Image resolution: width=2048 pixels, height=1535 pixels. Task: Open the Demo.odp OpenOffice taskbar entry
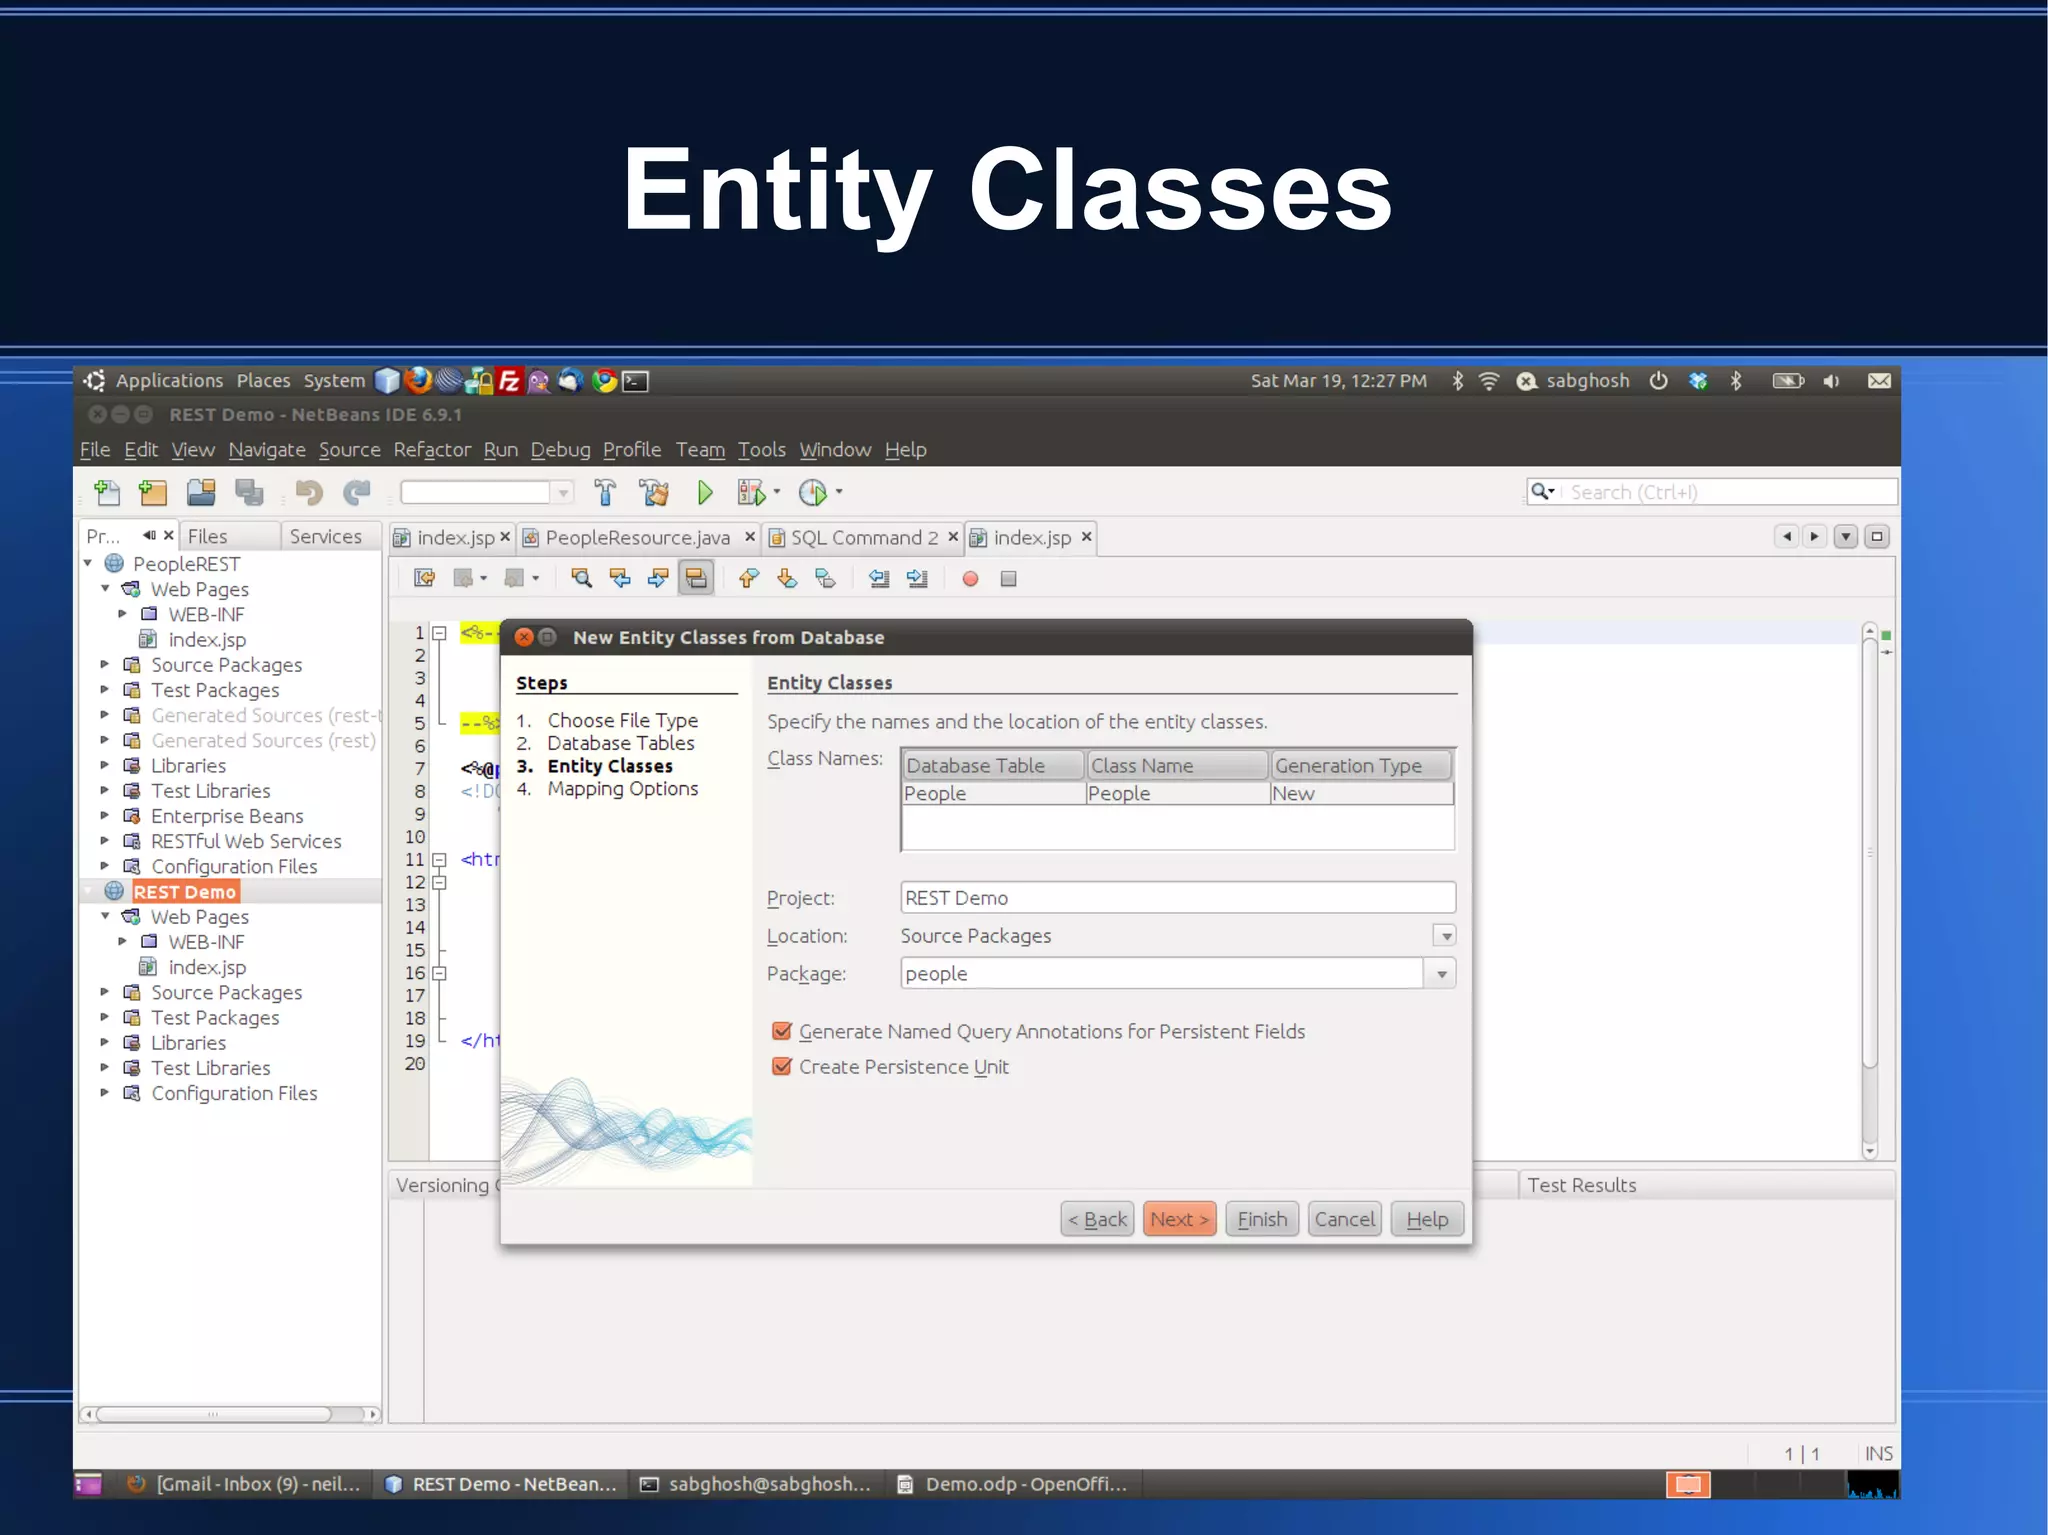pyautogui.click(x=1012, y=1484)
